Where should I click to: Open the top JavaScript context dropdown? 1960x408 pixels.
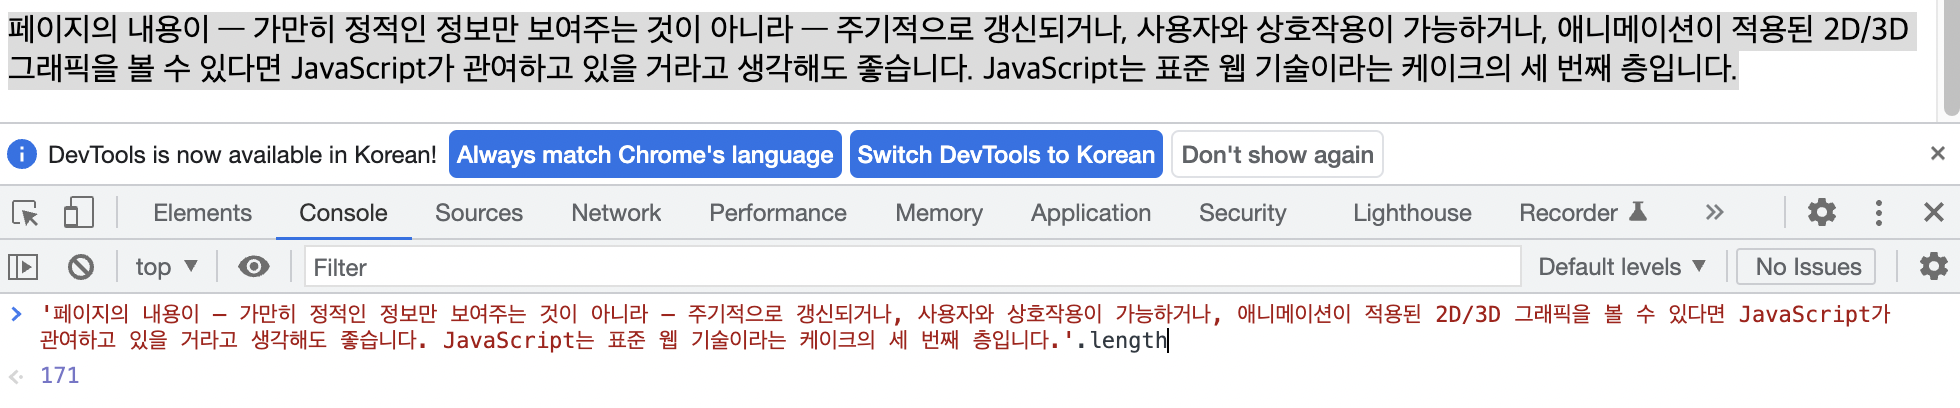166,267
